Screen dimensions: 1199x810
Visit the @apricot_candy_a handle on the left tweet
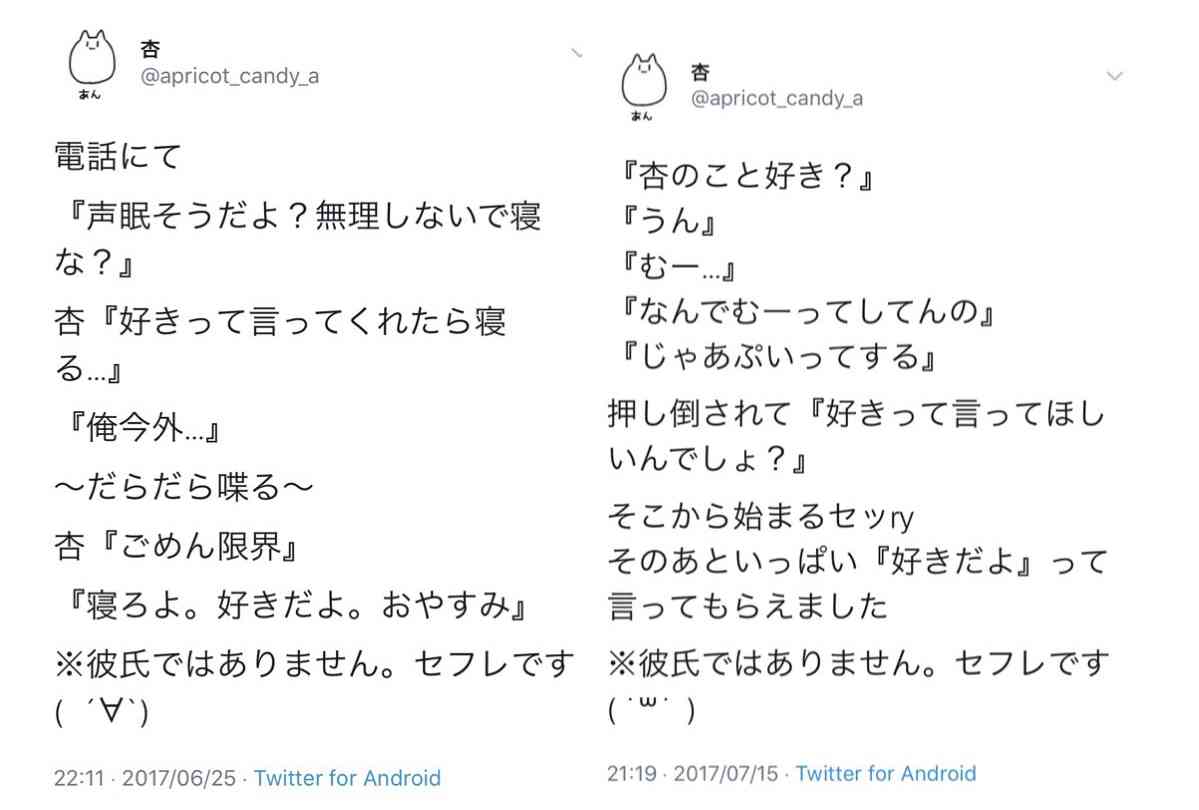(x=229, y=76)
